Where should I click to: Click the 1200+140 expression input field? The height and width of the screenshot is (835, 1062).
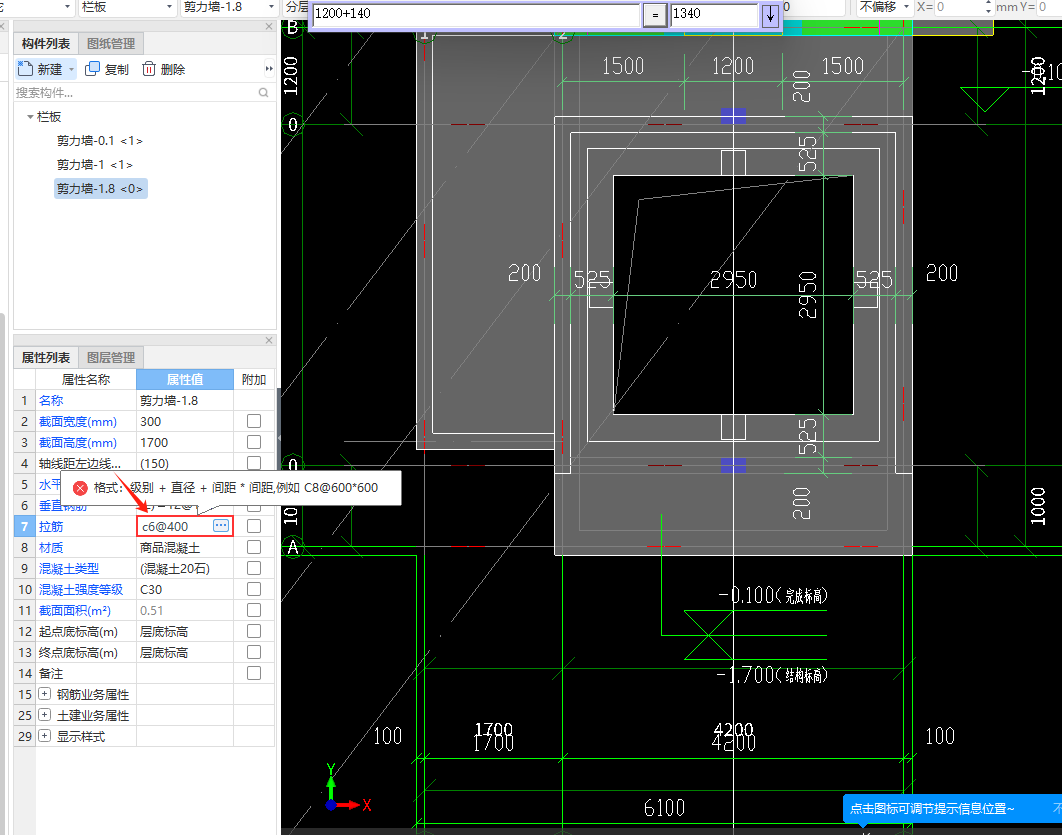coord(476,14)
